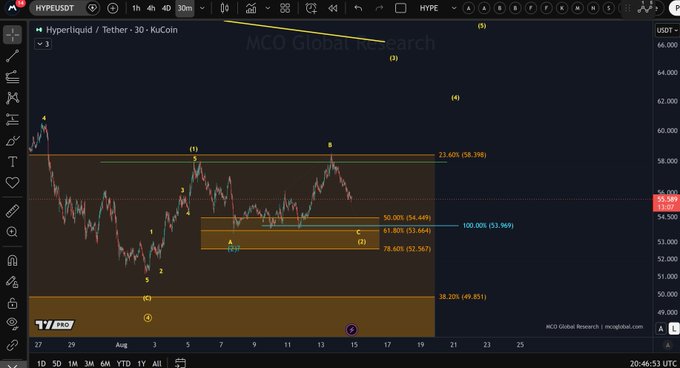Toggle lock all drawings
680x368 pixels.
[x=13, y=303]
